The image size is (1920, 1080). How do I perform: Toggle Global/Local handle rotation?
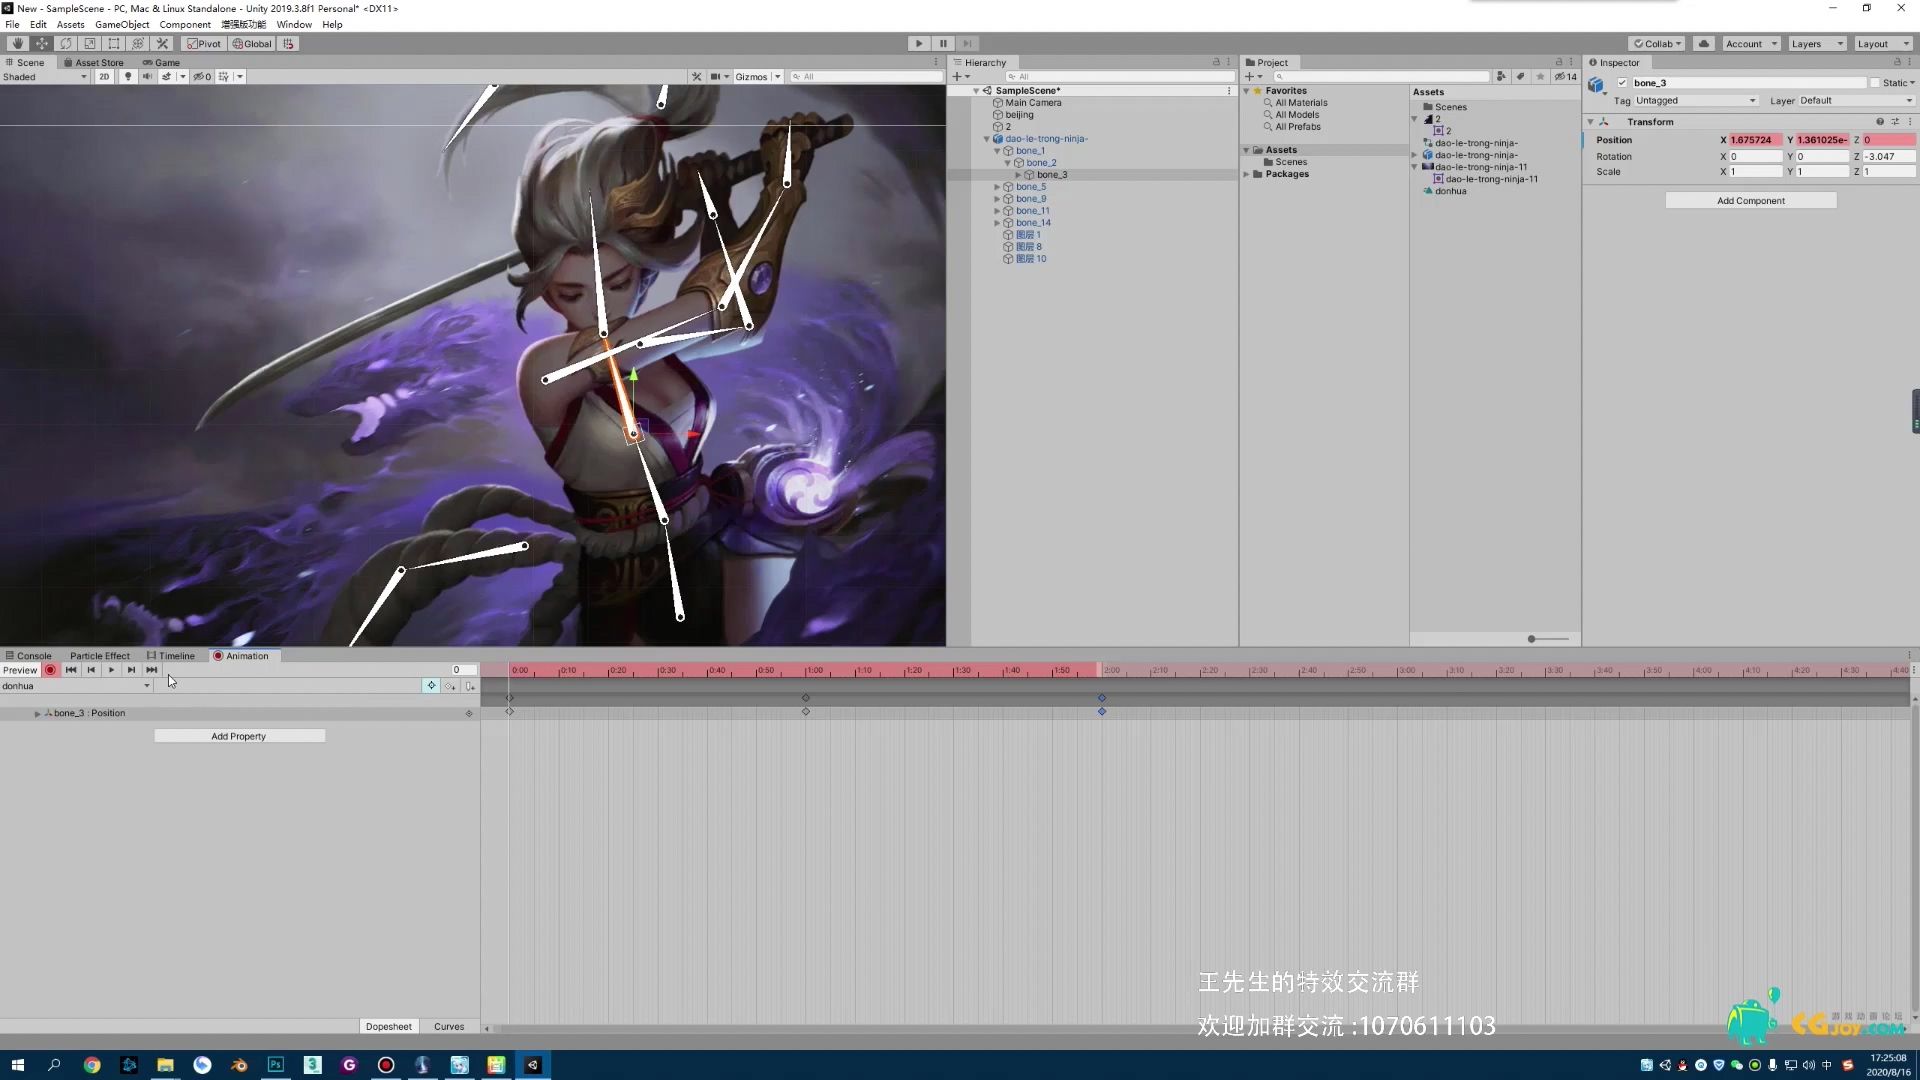pos(252,44)
